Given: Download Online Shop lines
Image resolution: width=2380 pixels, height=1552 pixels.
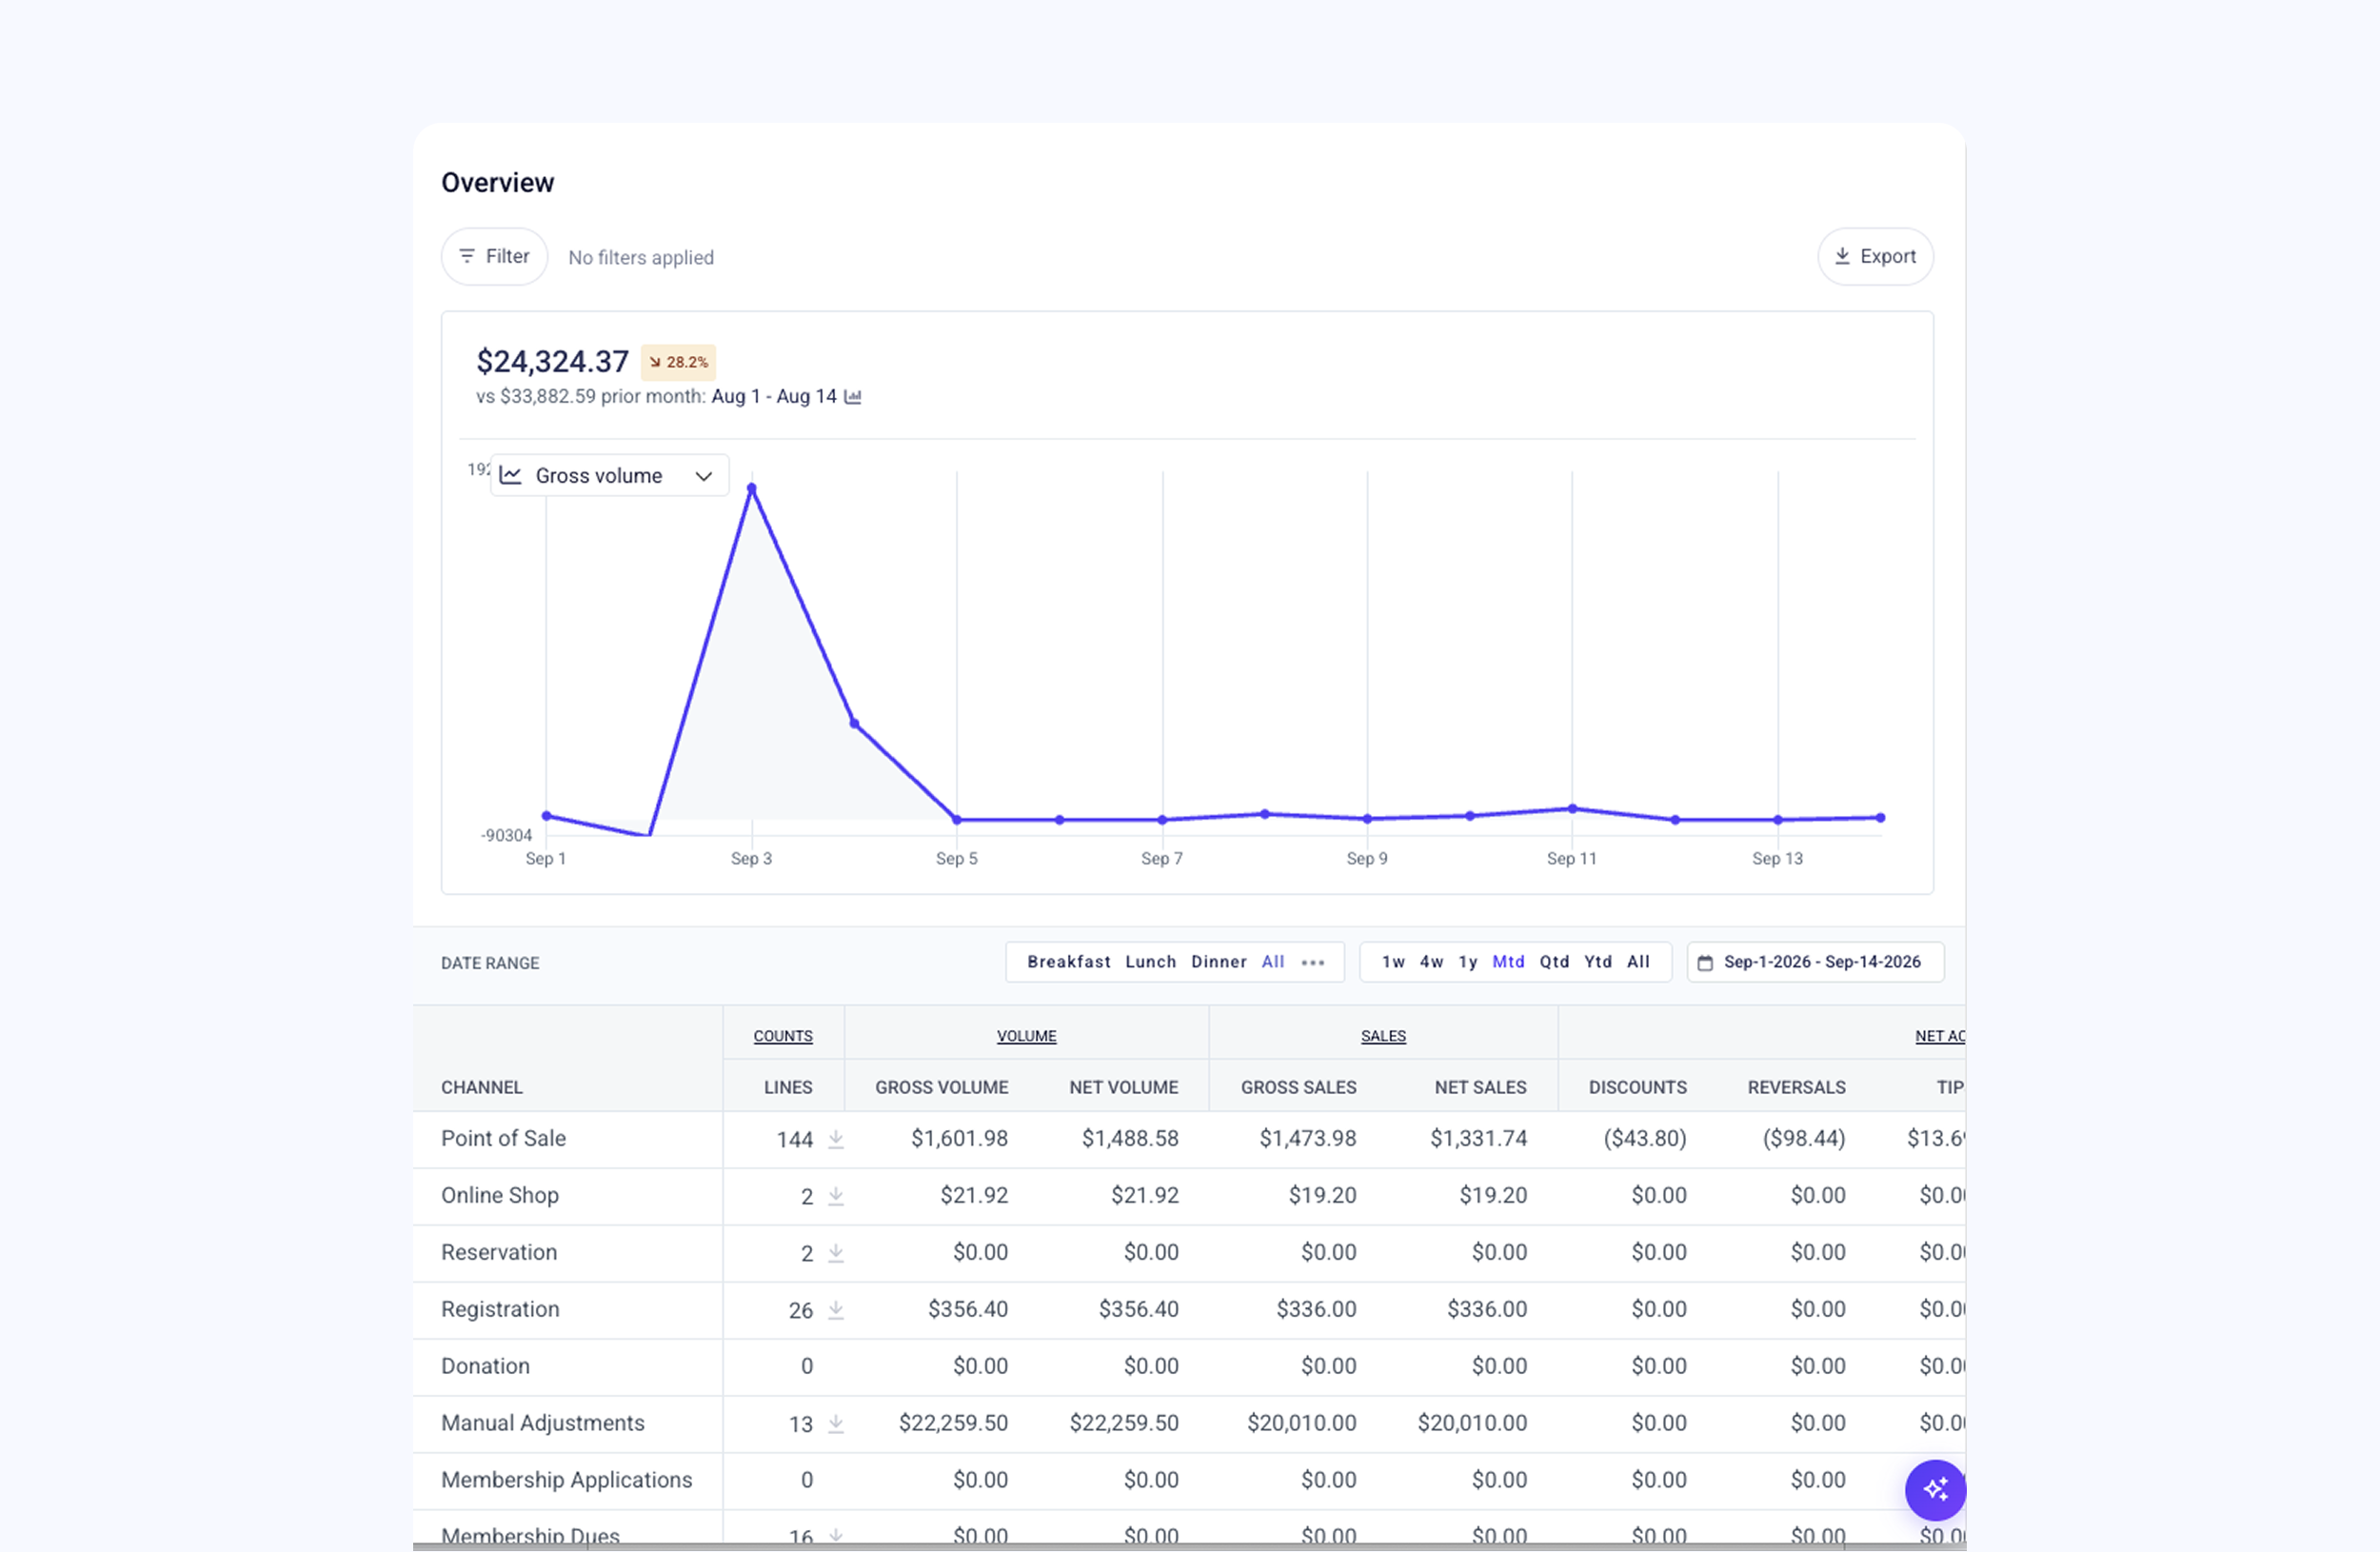Looking at the screenshot, I should 836,1196.
